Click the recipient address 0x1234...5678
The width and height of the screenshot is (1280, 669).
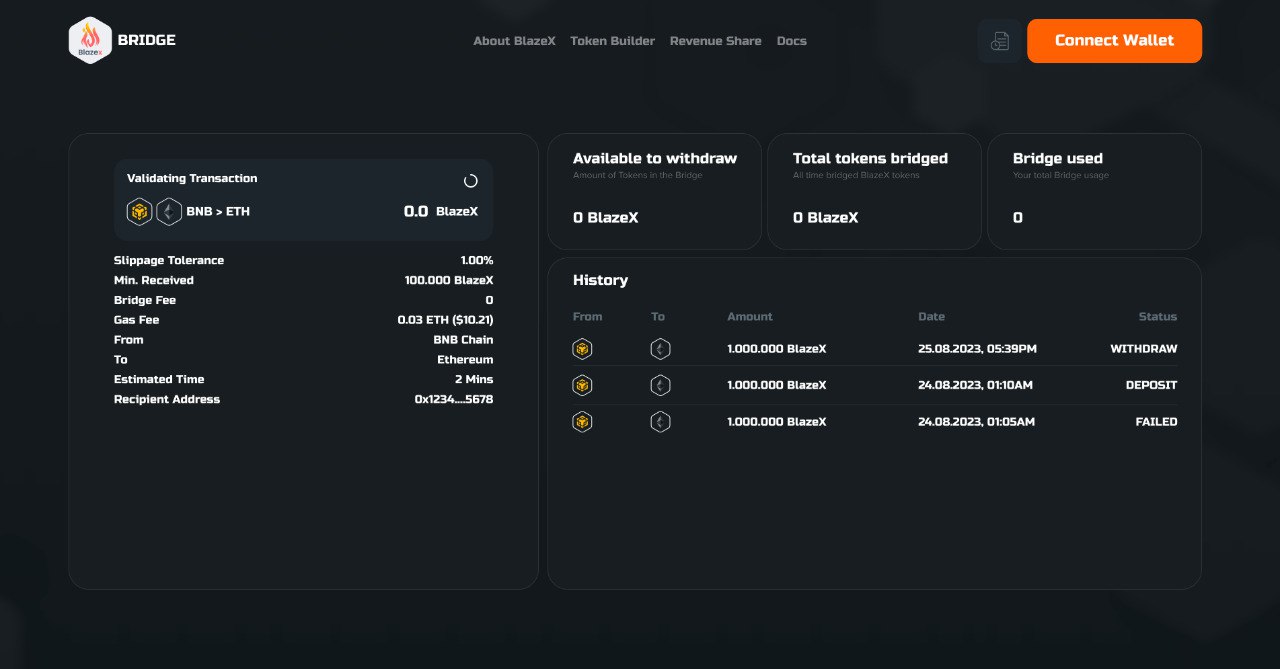(453, 399)
